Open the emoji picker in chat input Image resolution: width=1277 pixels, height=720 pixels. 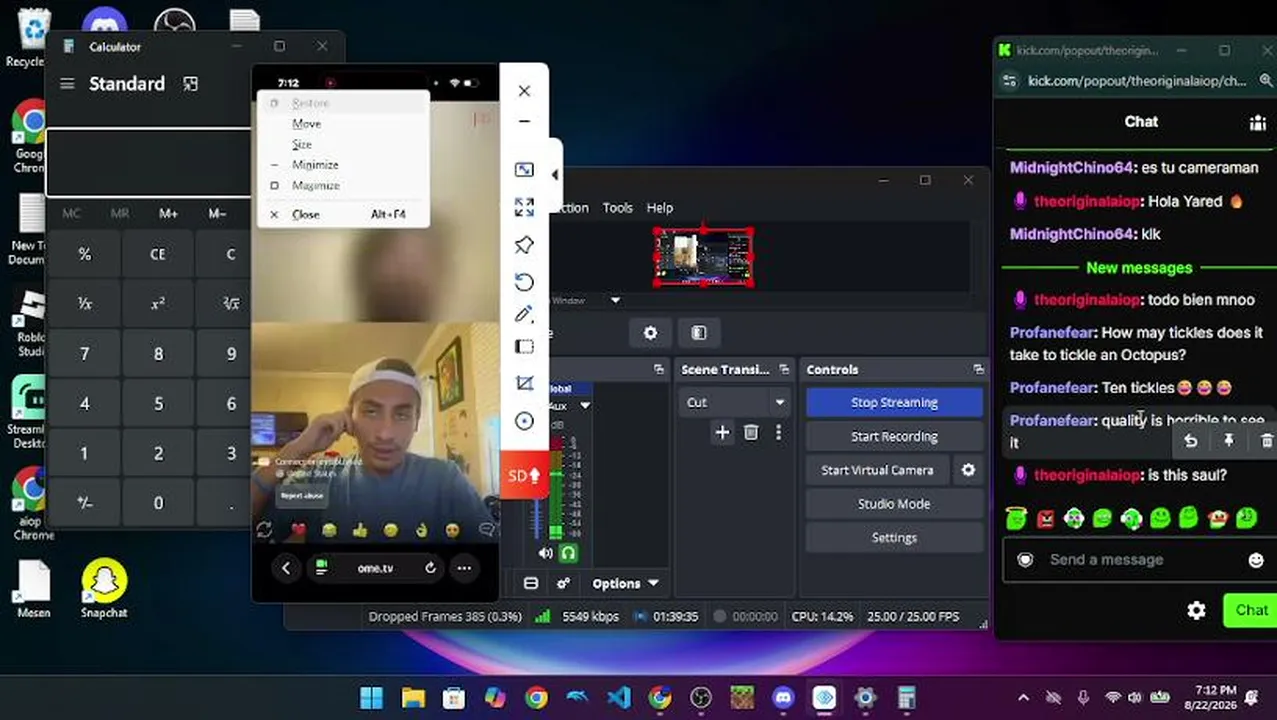click(1256, 560)
